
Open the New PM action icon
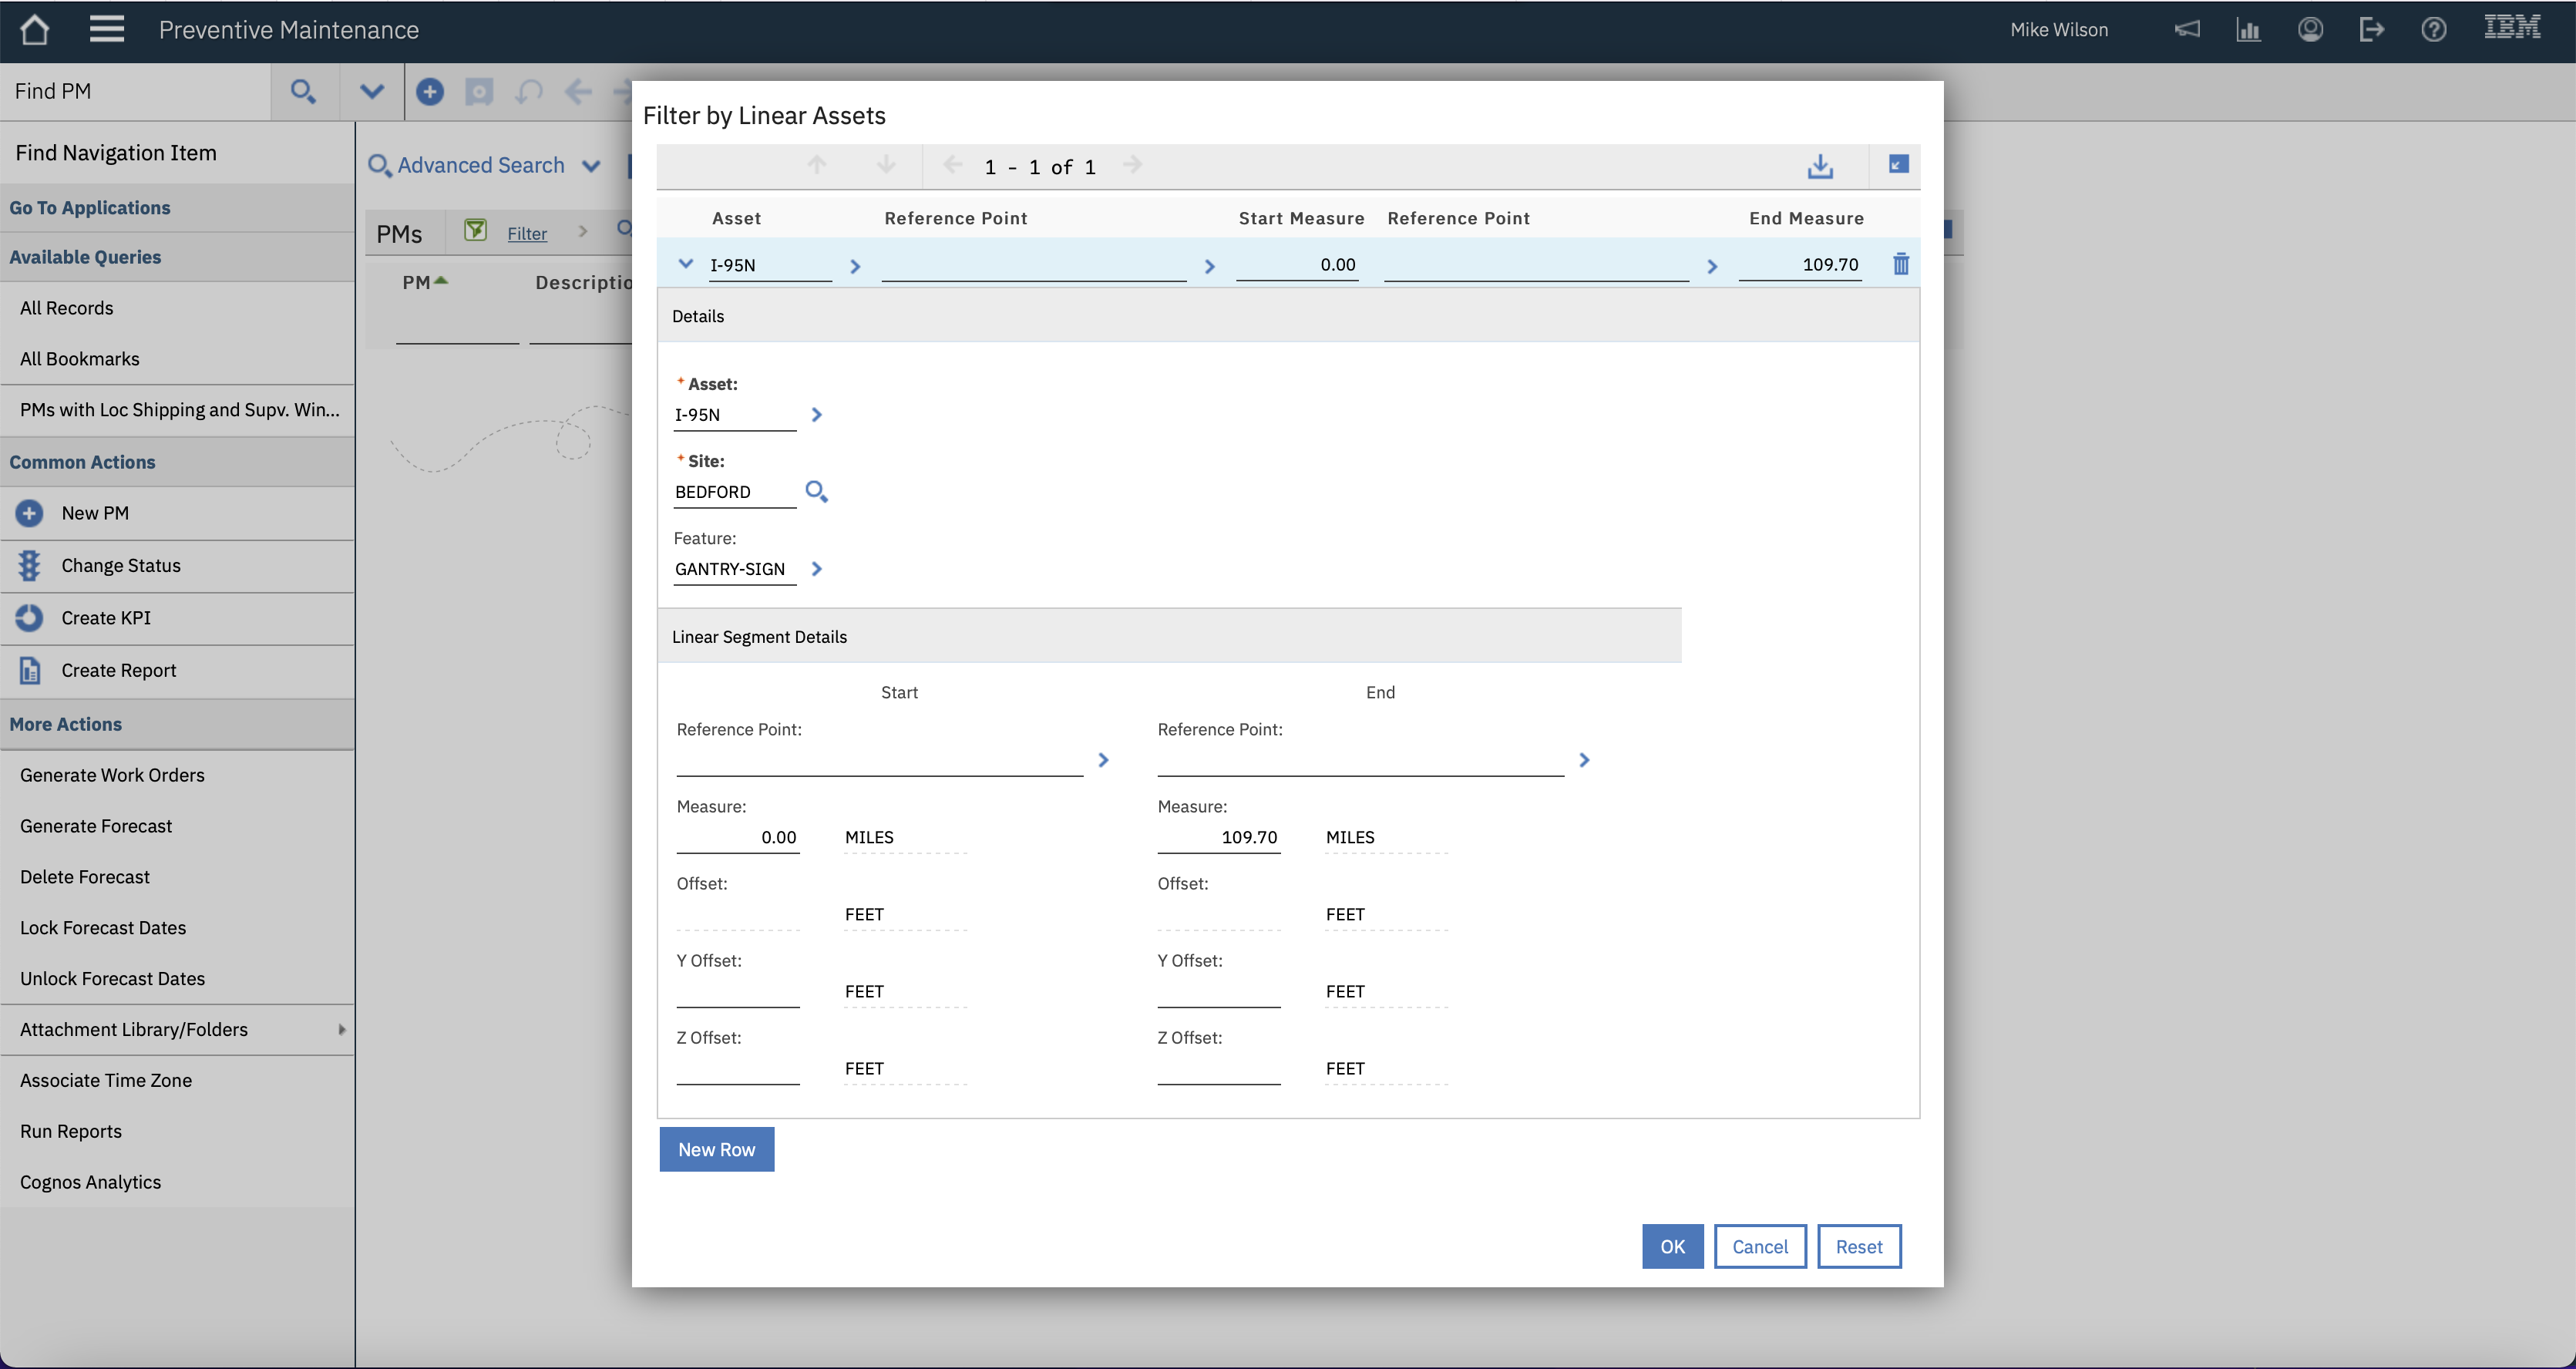[29, 513]
